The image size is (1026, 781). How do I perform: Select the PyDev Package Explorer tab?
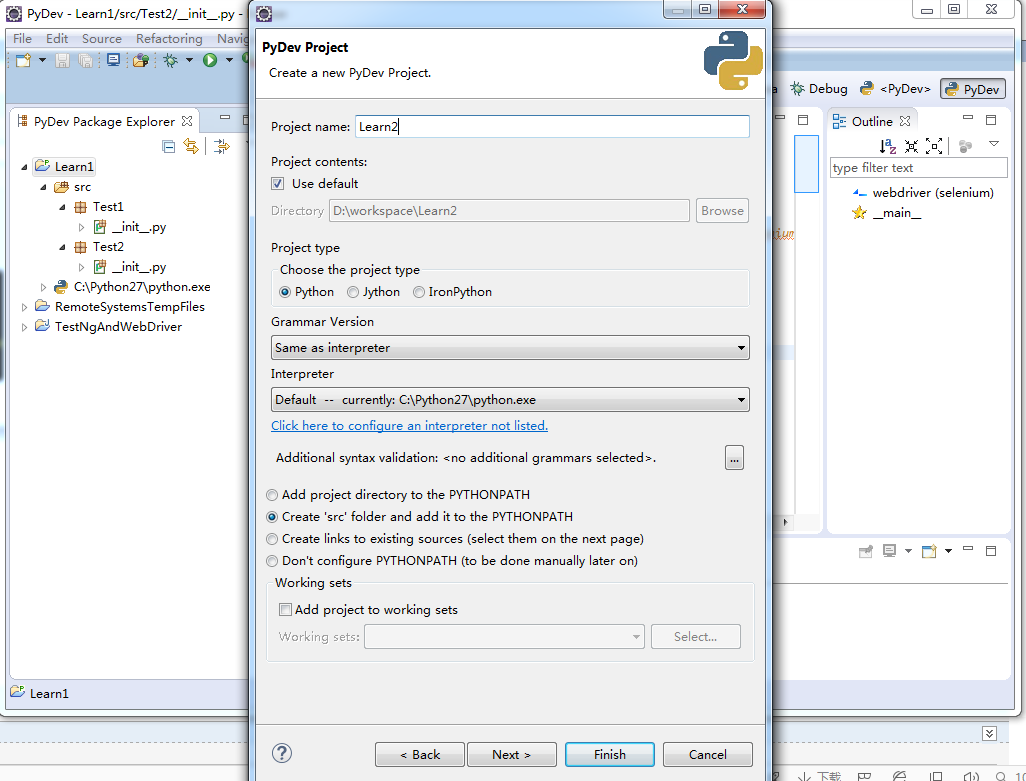coord(105,122)
